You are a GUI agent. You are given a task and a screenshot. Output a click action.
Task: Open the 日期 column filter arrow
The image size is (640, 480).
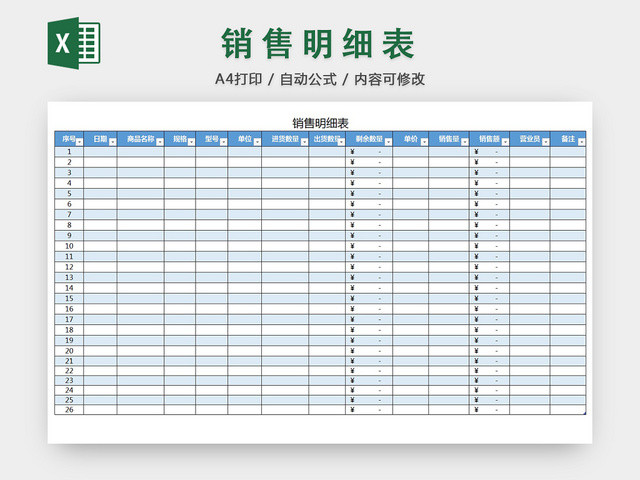click(x=113, y=142)
